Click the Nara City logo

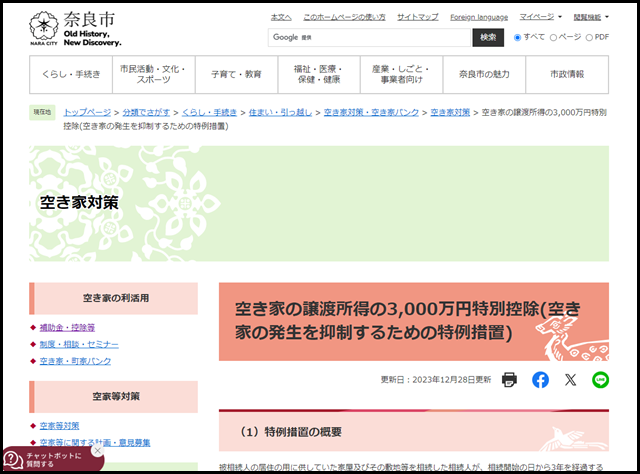coord(75,29)
